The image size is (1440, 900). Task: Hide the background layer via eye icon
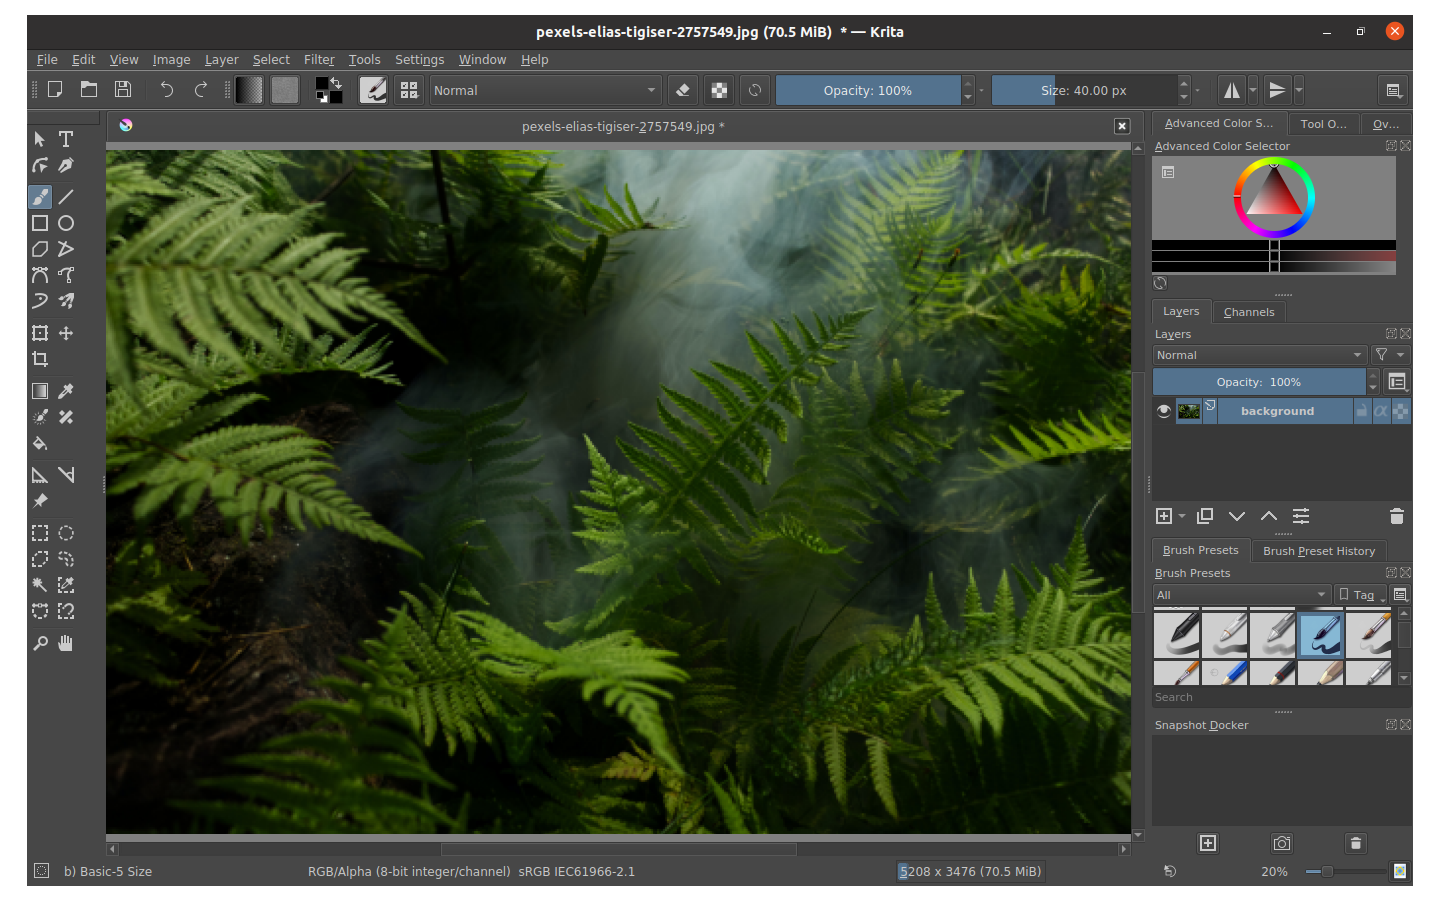pos(1163,411)
